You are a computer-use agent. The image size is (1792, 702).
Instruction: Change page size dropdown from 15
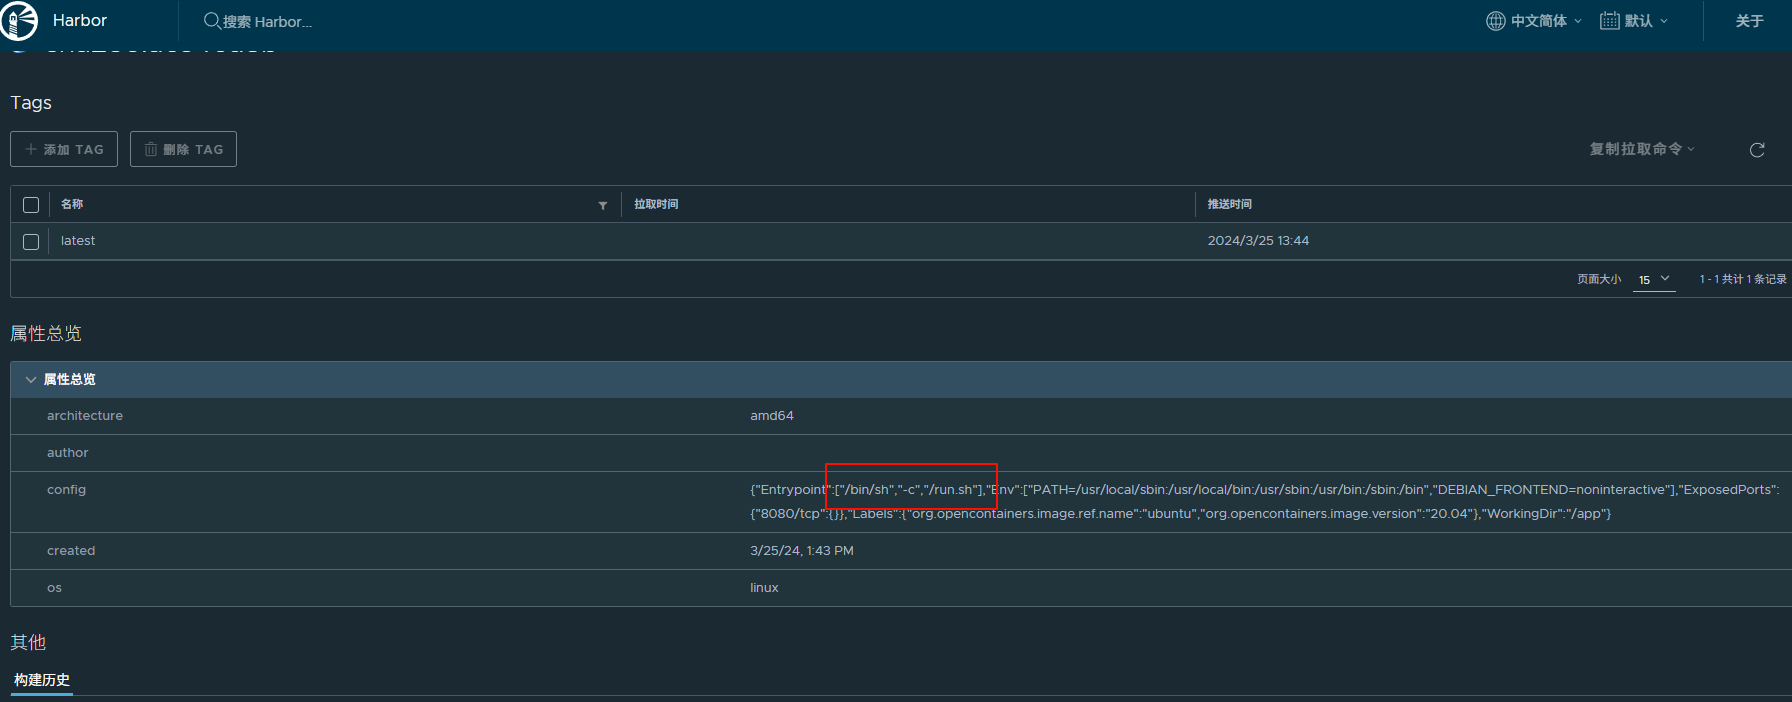[1654, 280]
